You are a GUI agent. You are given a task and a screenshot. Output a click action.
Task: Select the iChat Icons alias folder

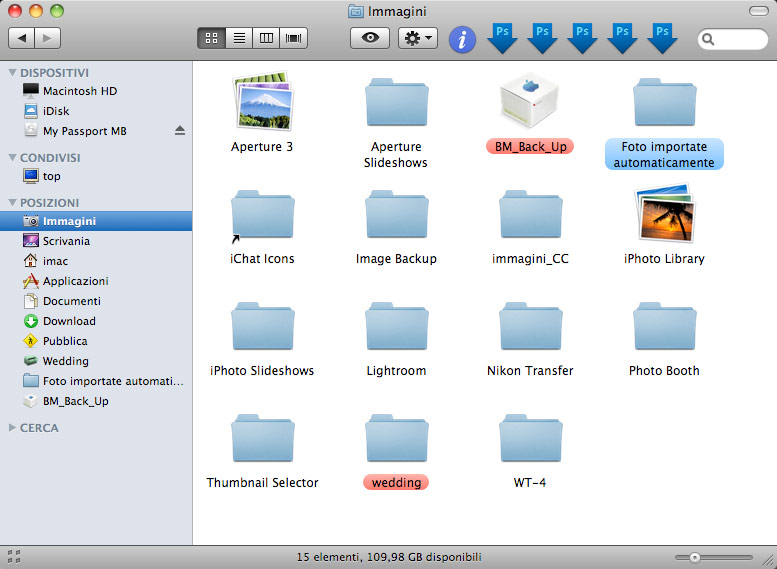pyautogui.click(x=262, y=215)
